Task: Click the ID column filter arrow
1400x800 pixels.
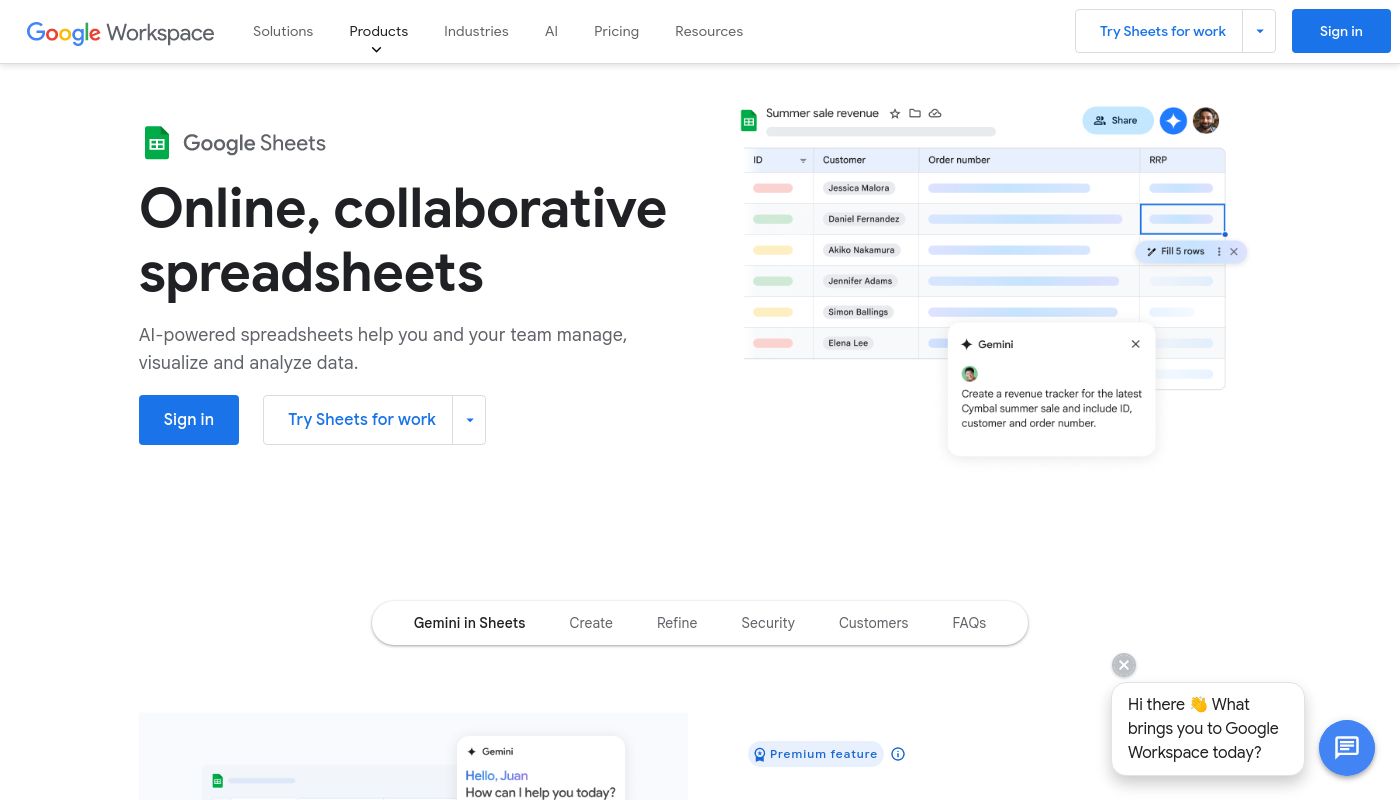Action: point(803,161)
